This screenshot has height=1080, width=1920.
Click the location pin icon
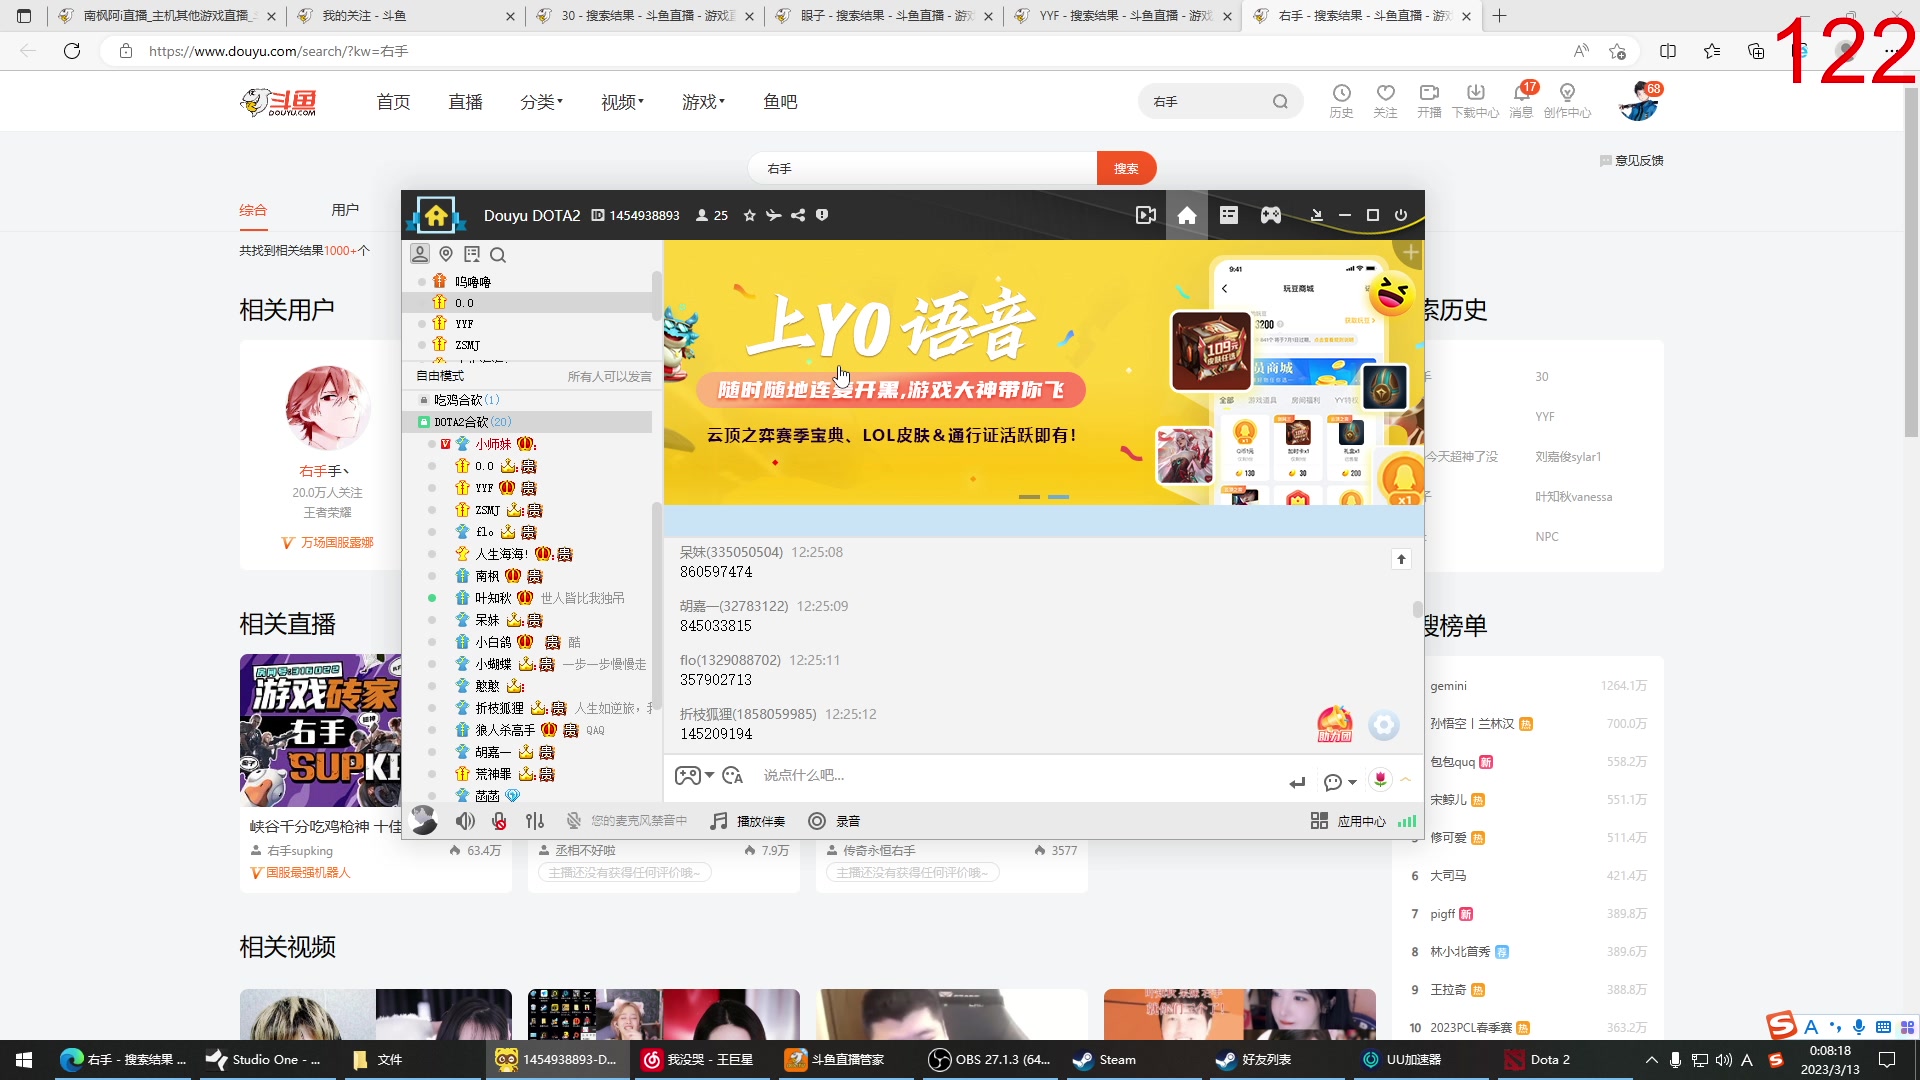[446, 254]
